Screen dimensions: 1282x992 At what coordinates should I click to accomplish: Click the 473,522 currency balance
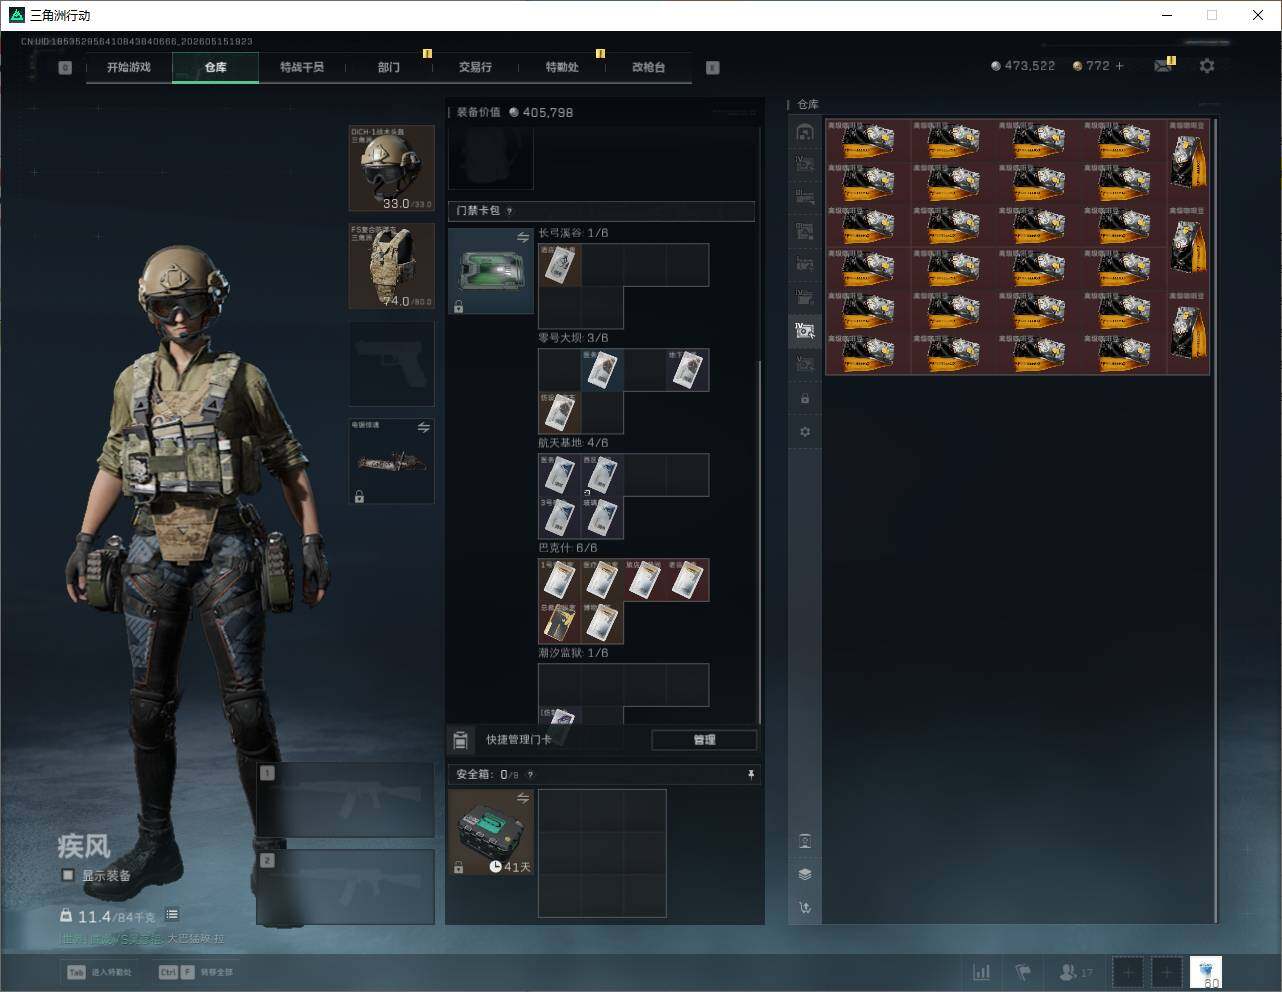pos(1023,66)
